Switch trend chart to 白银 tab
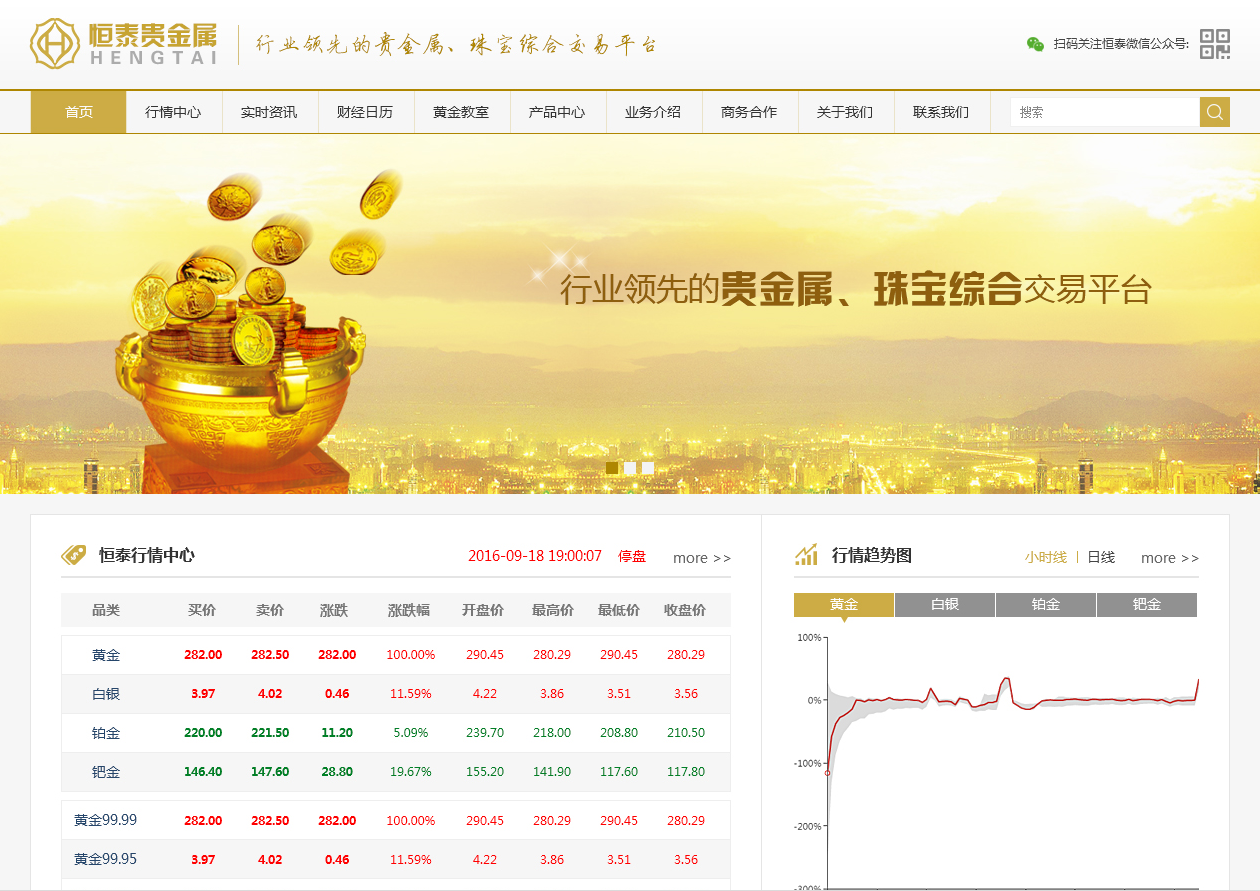This screenshot has width=1260, height=891. 944,604
